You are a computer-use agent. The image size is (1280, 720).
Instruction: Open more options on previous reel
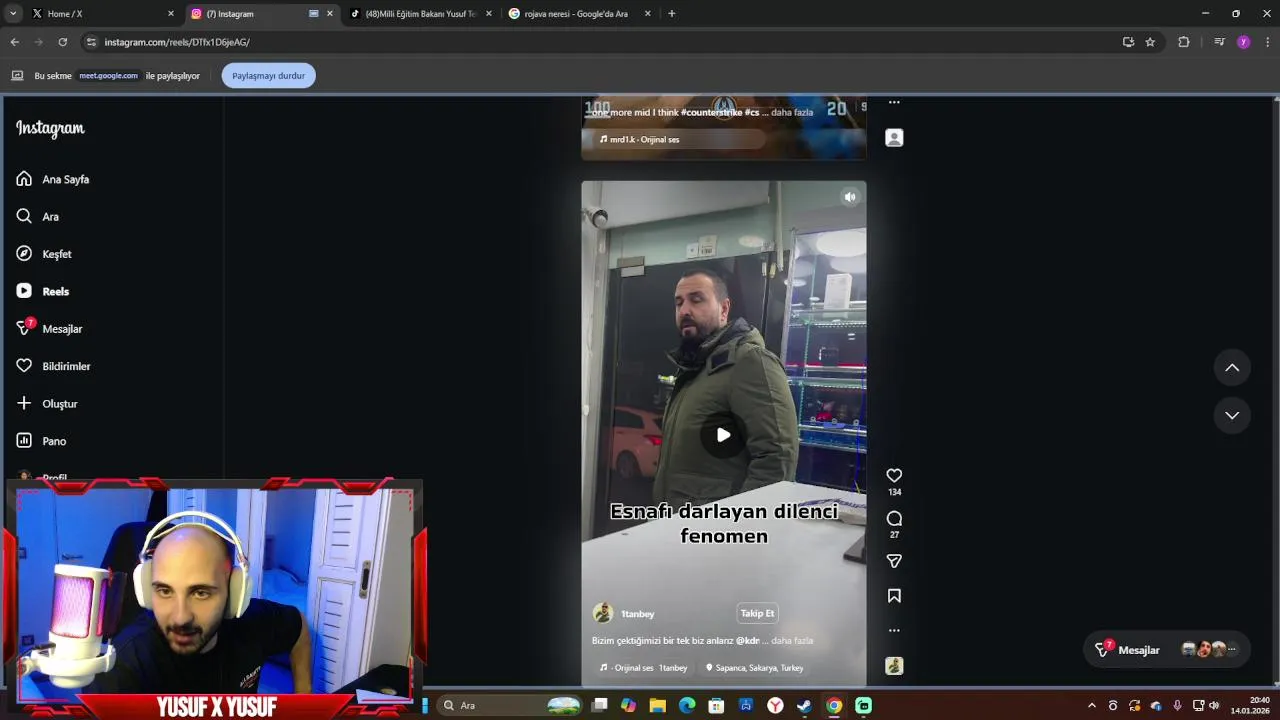pos(894,102)
